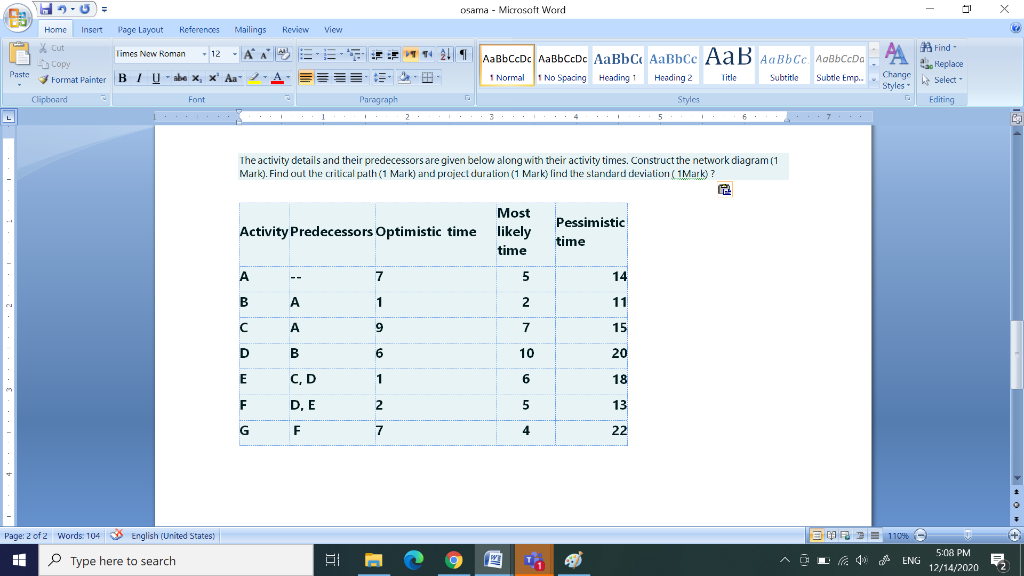This screenshot has width=1024, height=576.
Task: Click the Clear Formatting icon
Action: (x=283, y=54)
